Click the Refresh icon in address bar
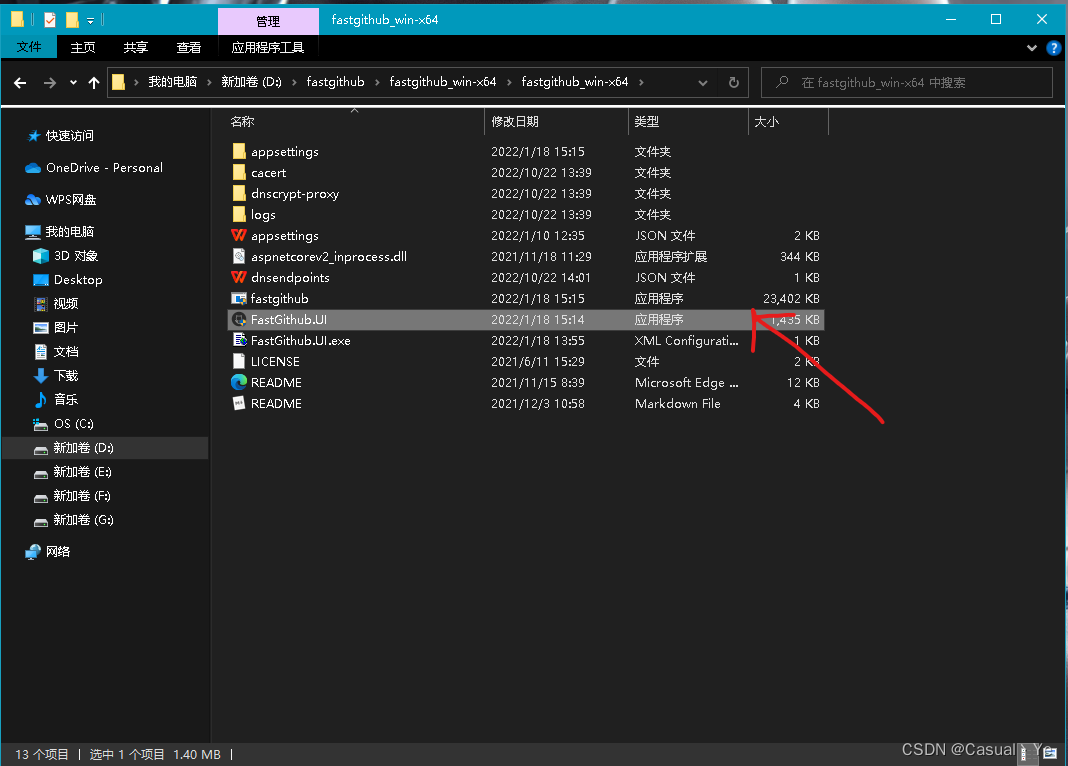This screenshot has width=1068, height=766. tap(733, 82)
